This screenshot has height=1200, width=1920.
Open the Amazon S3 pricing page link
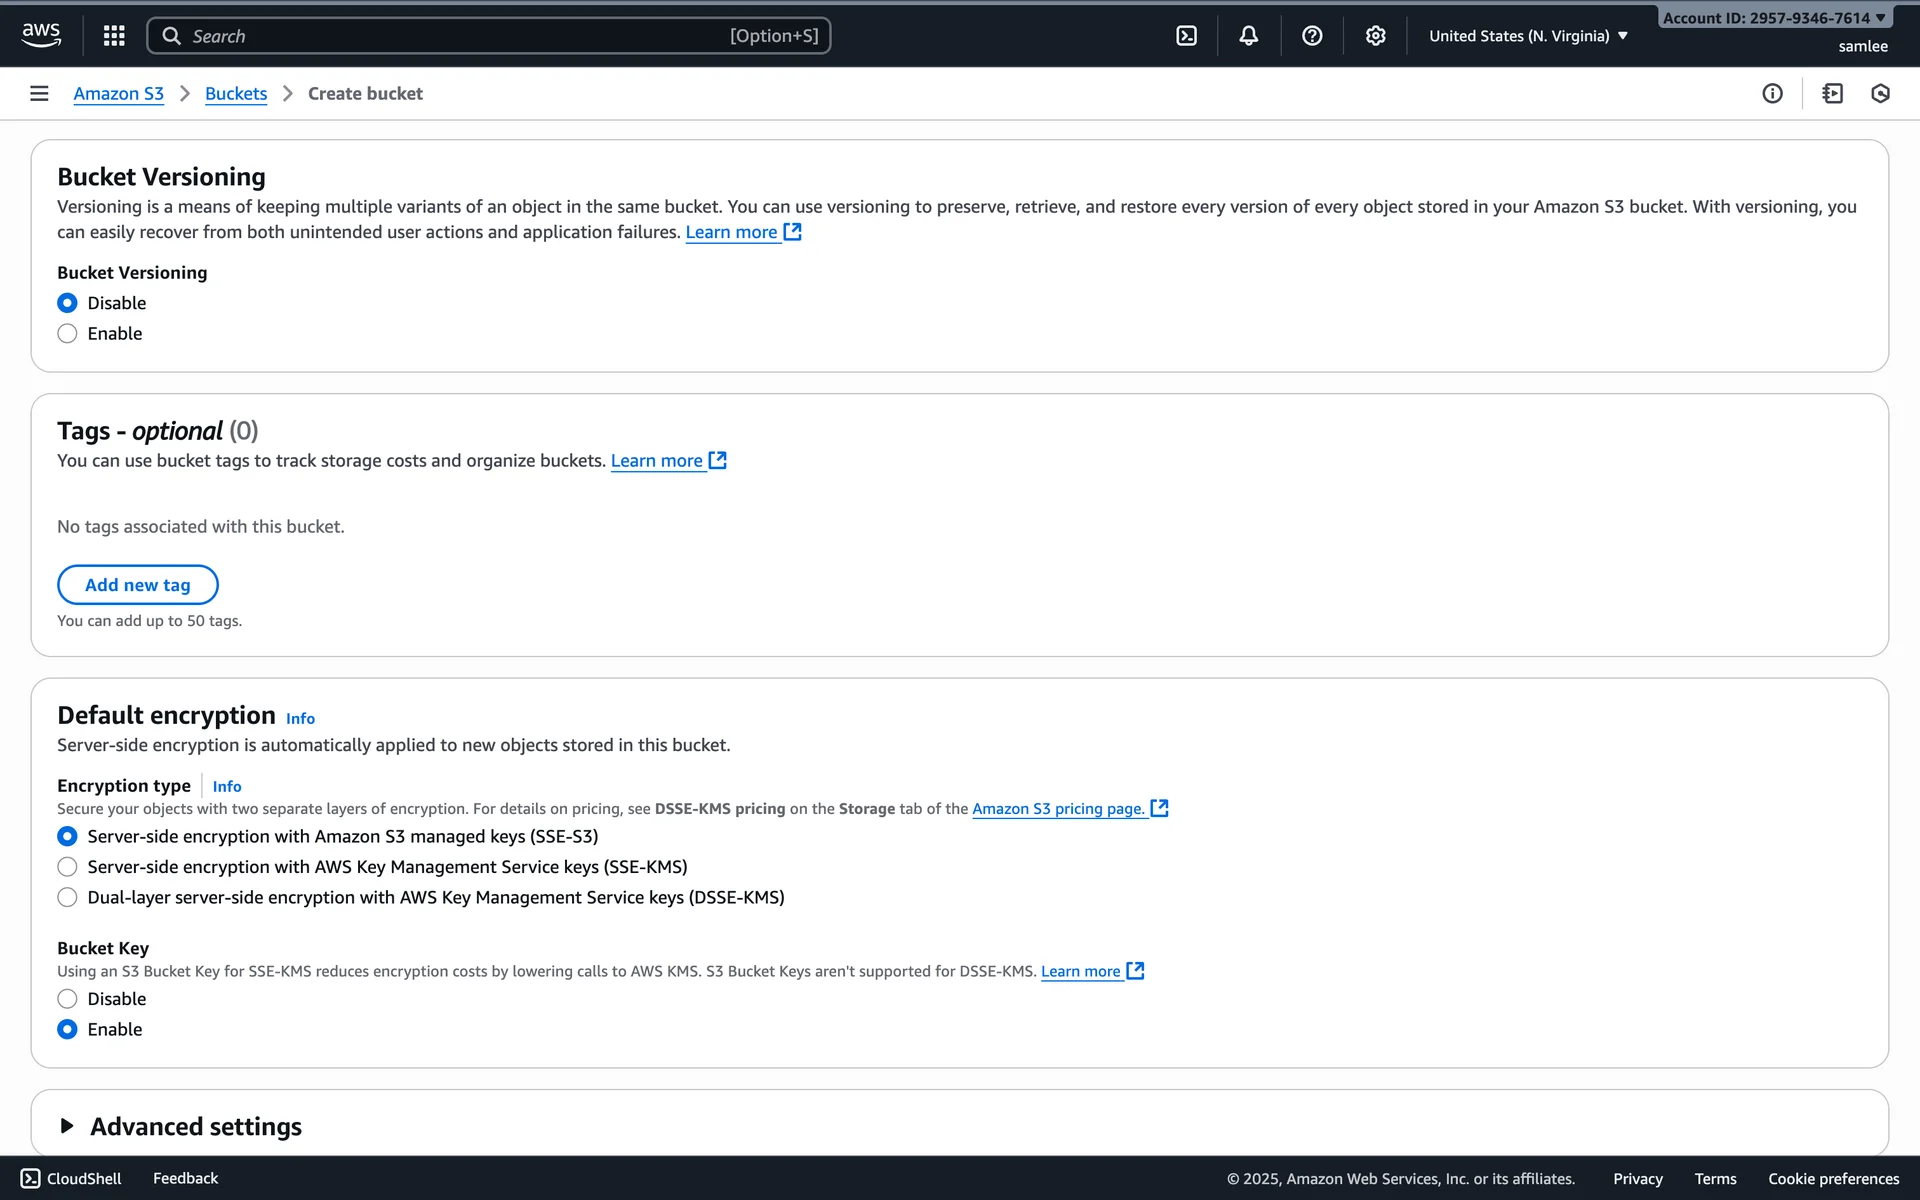1058,809
